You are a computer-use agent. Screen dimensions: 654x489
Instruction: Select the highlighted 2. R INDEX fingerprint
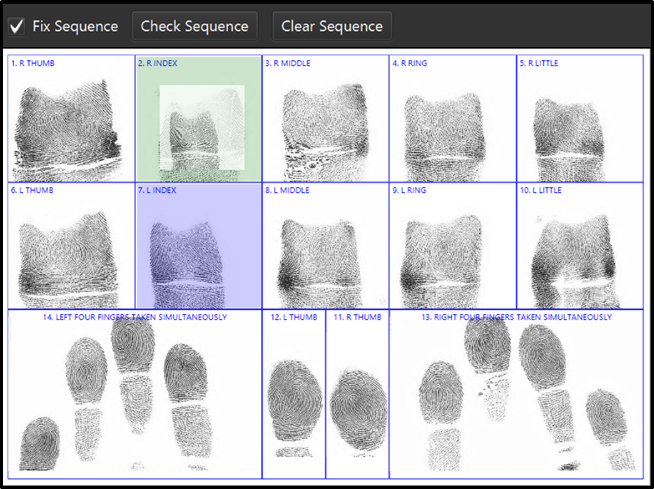pyautogui.click(x=199, y=118)
